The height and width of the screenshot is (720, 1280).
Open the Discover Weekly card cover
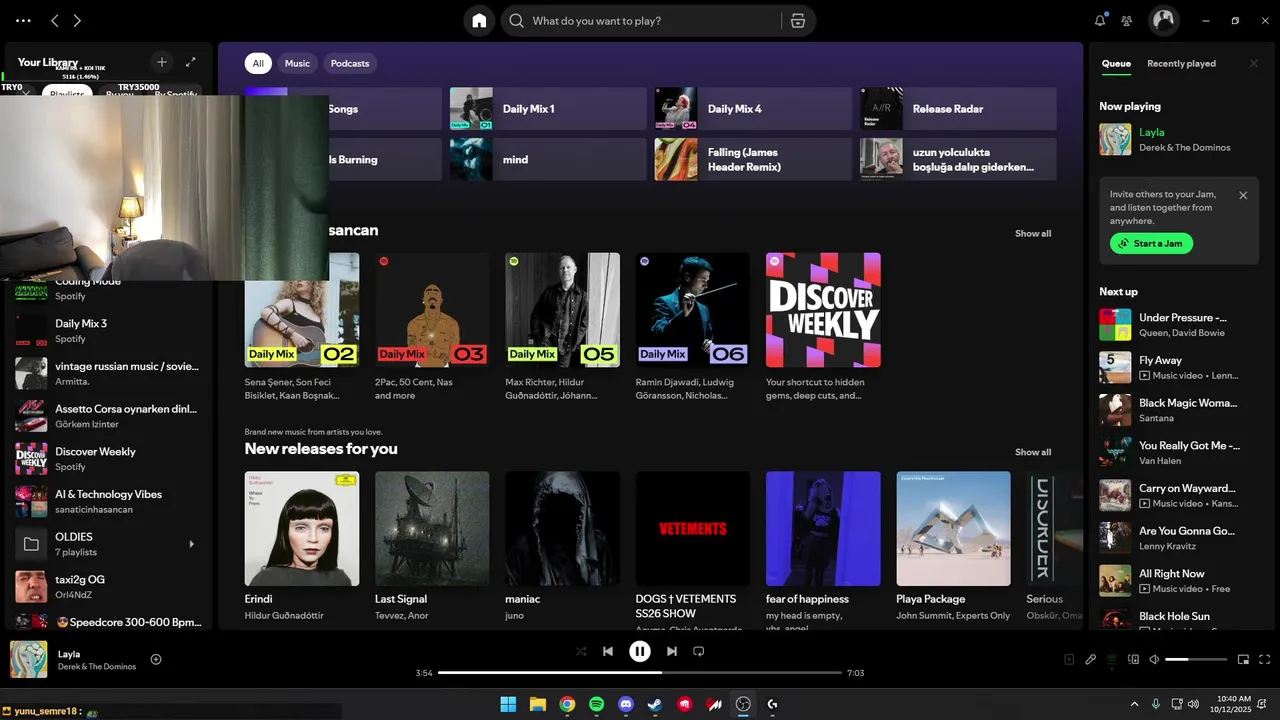coord(823,310)
